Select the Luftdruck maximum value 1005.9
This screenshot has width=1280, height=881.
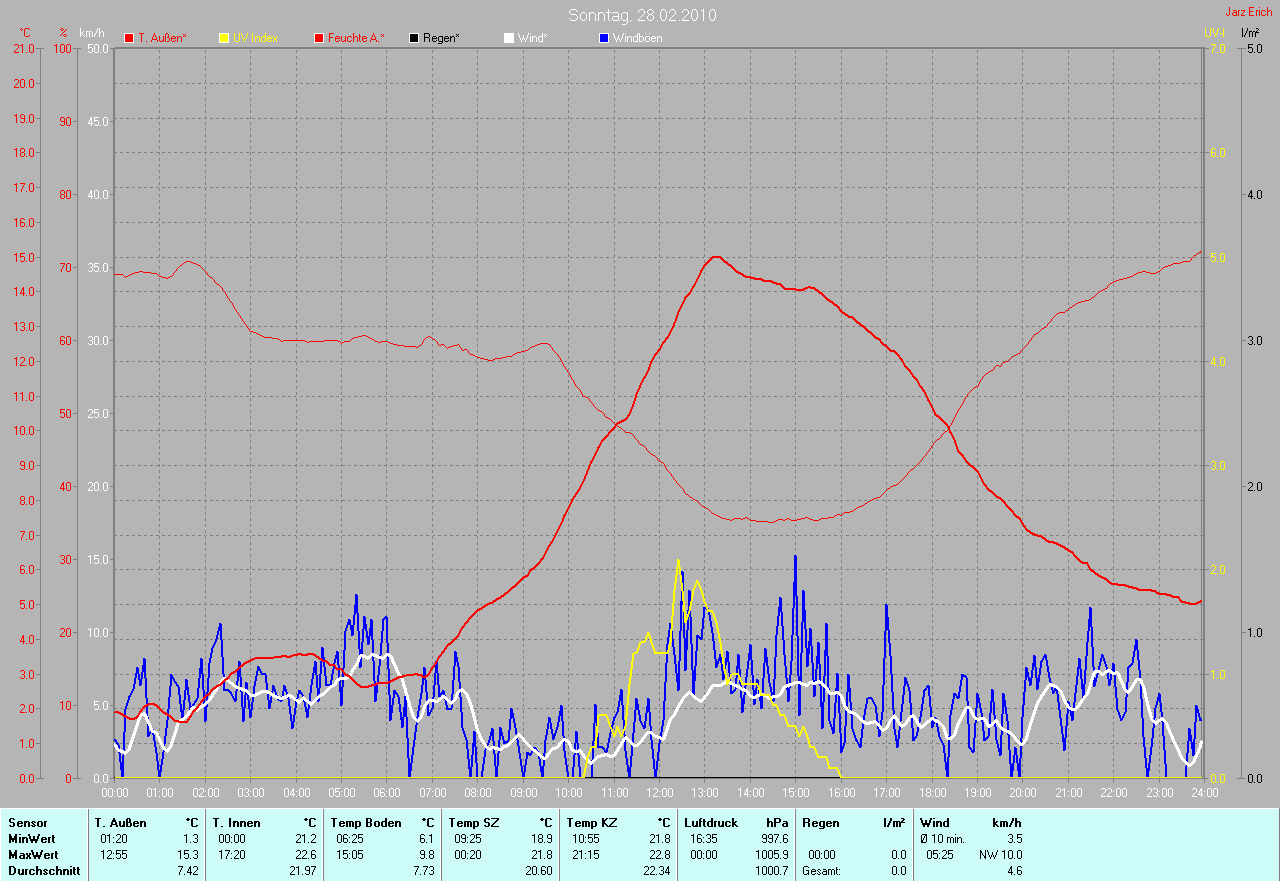771,855
